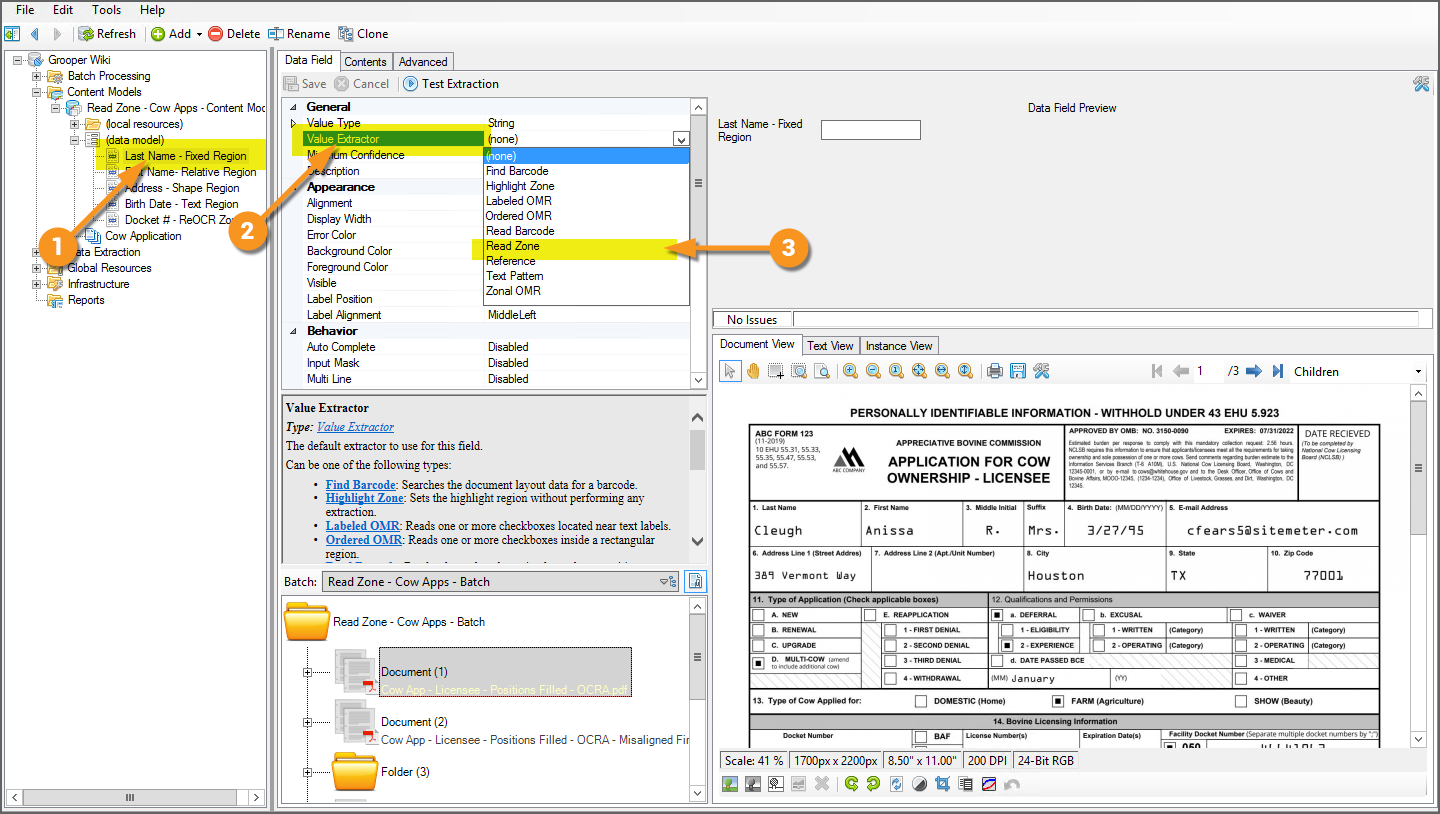
Task: Expand the Batch Processing tree node
Action: tap(37, 76)
